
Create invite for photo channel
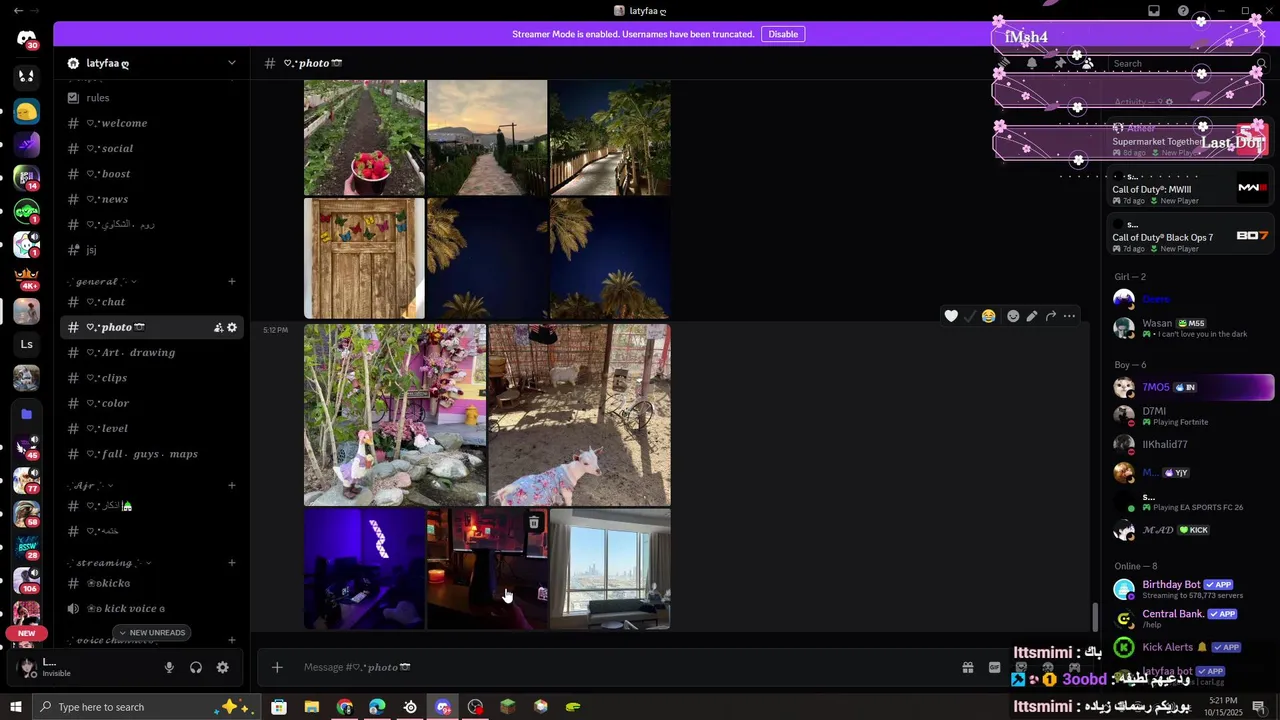(218, 327)
